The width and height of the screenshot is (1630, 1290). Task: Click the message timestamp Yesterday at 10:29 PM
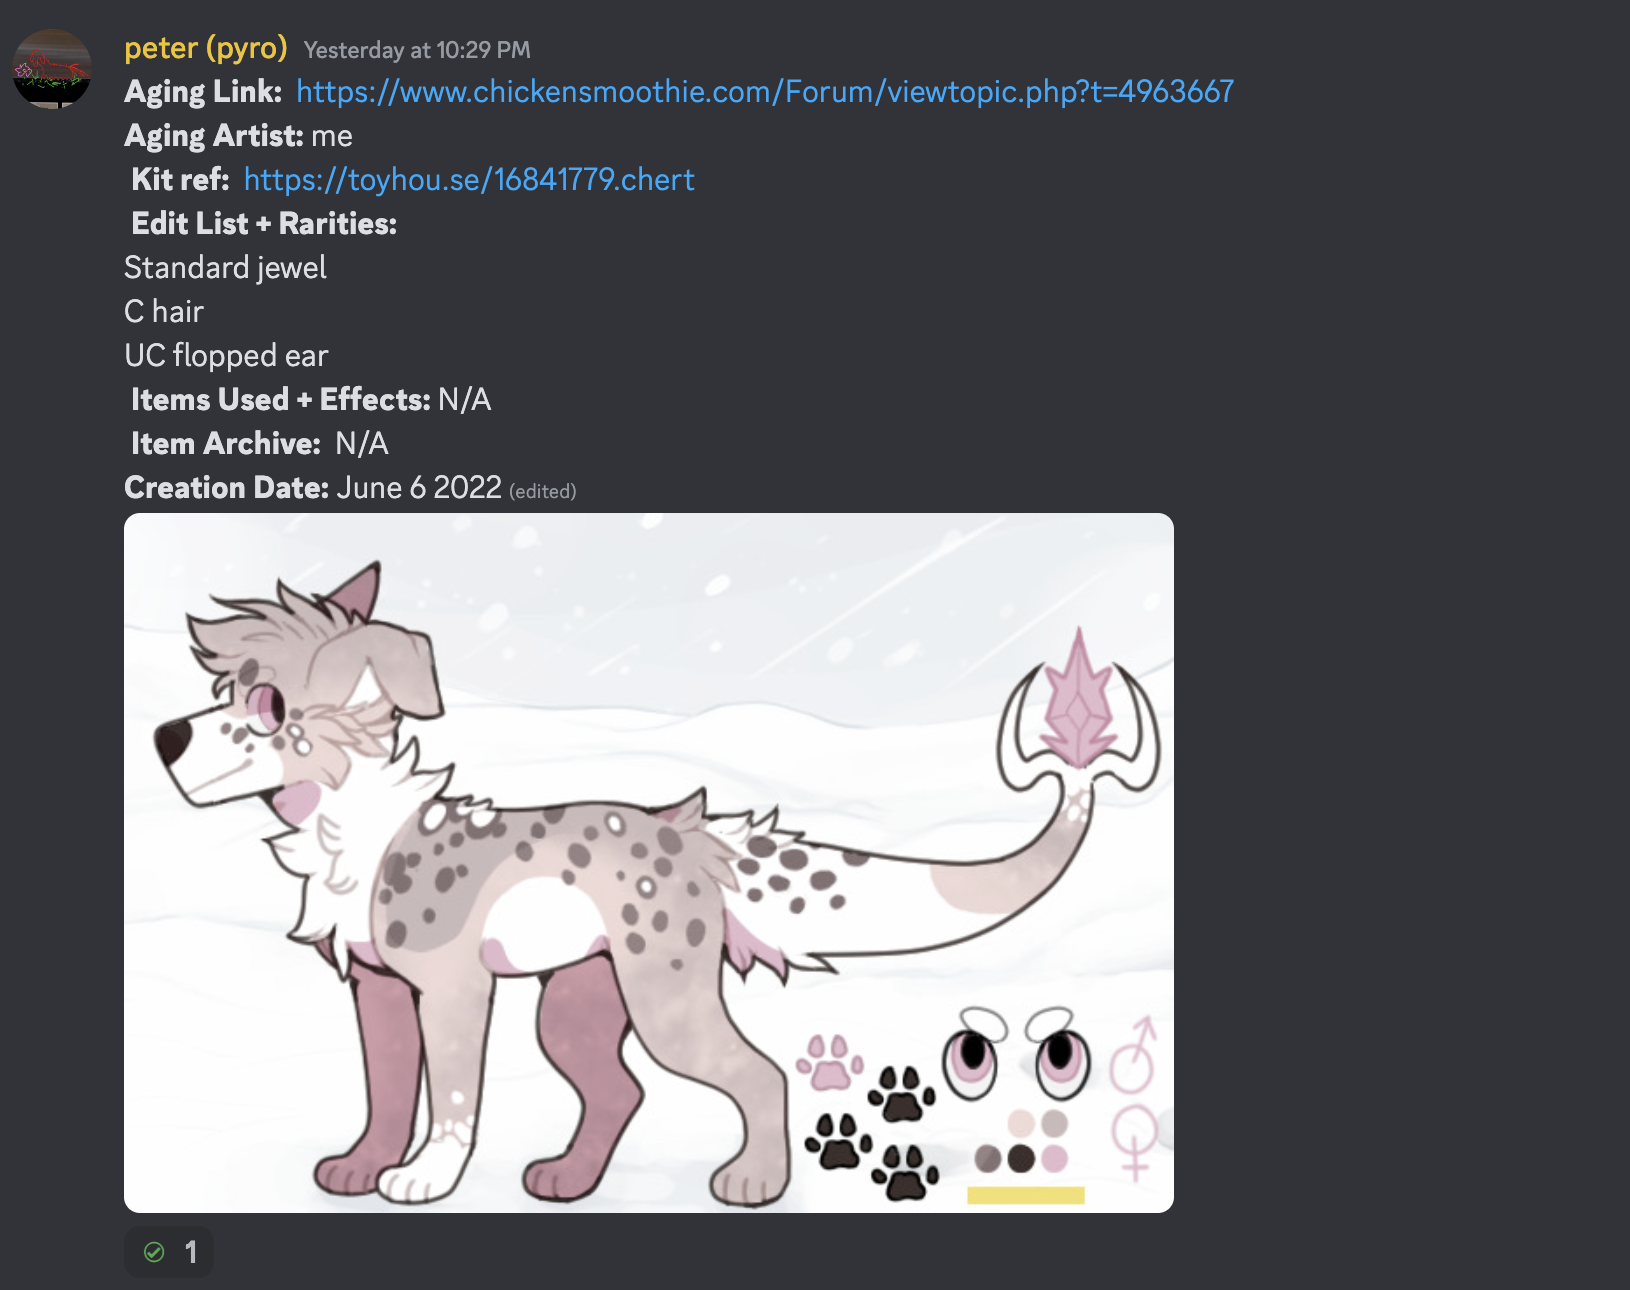417,50
